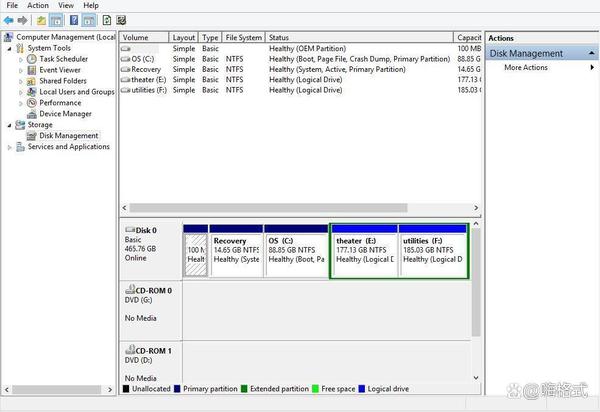Click the gray Forward arrow in toolbar
The width and height of the screenshot is (600, 412).
23,20
